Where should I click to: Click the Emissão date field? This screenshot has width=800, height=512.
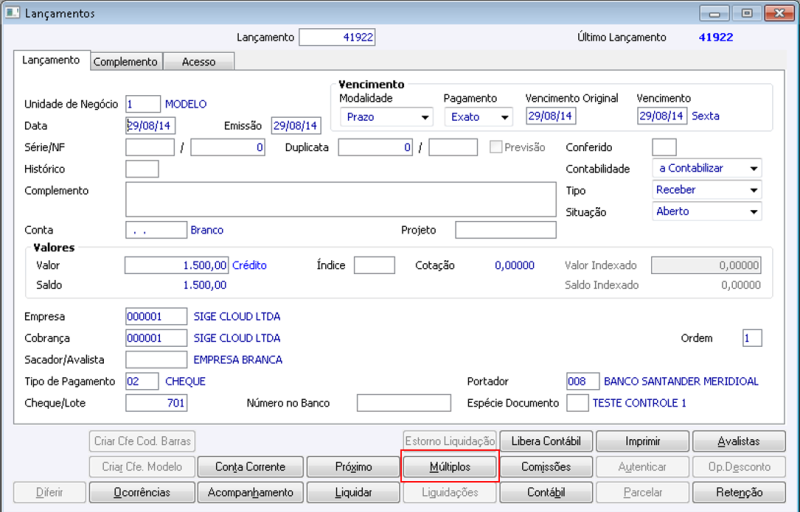point(296,125)
